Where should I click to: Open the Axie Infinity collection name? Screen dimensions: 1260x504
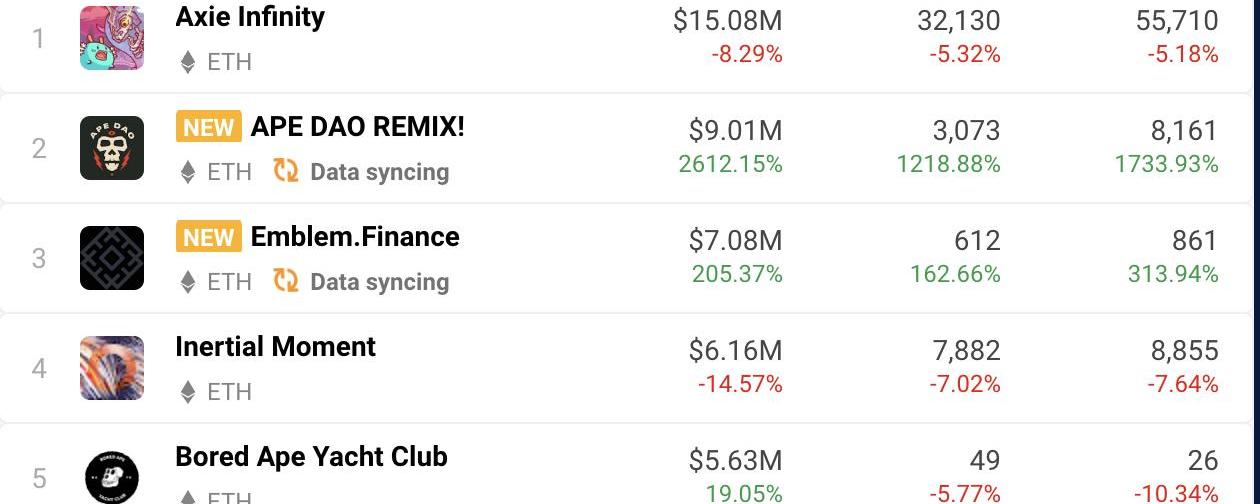[x=250, y=17]
